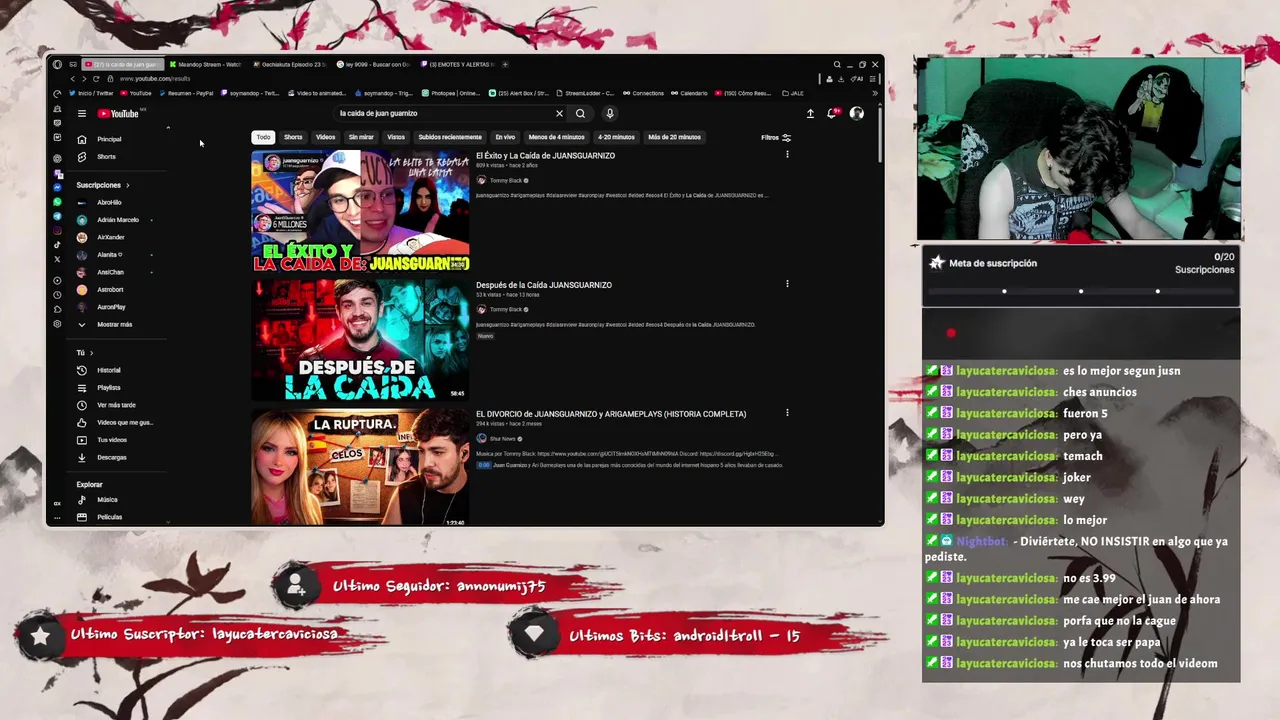Expand Mostrar más subscriptions
The height and width of the screenshot is (720, 1280).
coord(114,325)
